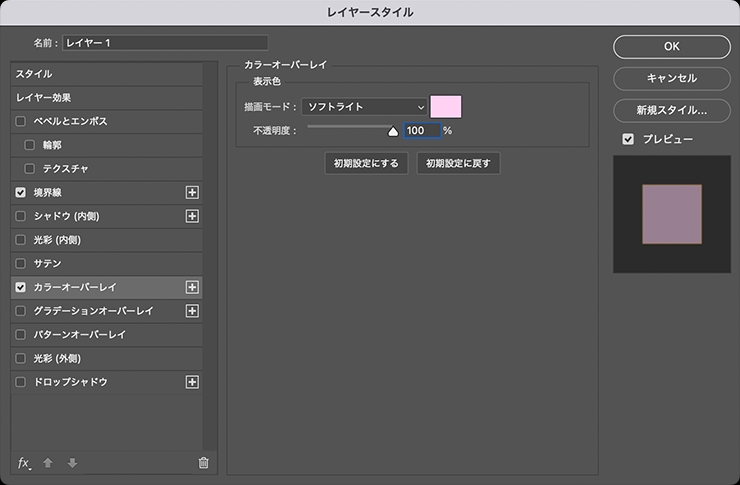Click the move effect down arrow

72,463
